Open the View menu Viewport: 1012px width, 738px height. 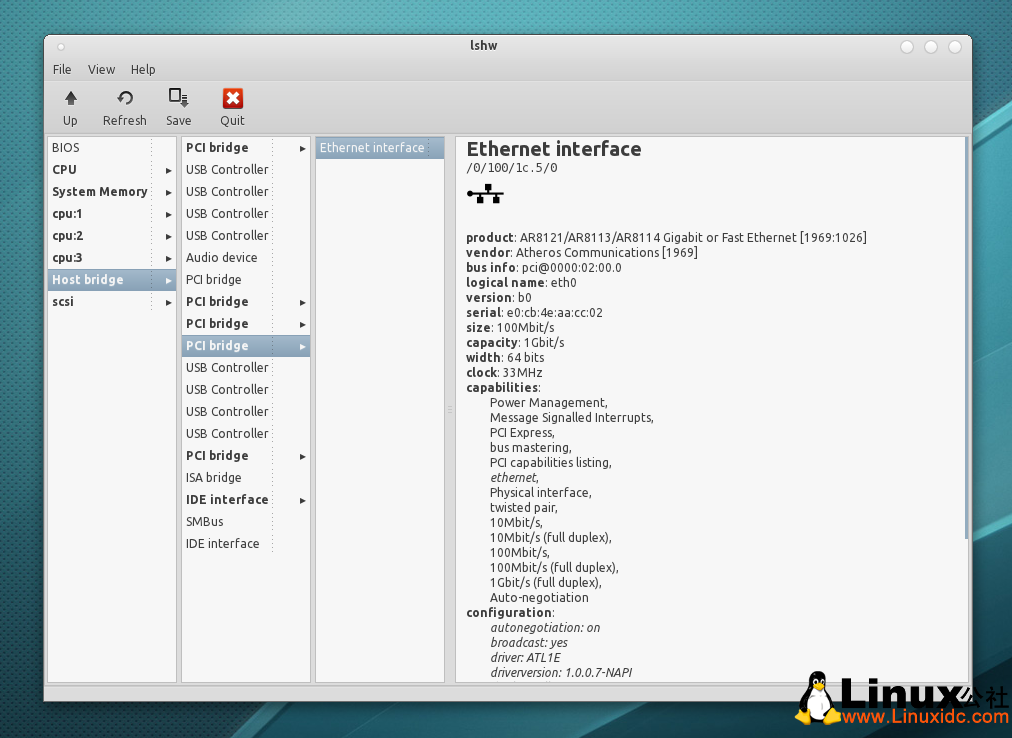pyautogui.click(x=101, y=69)
